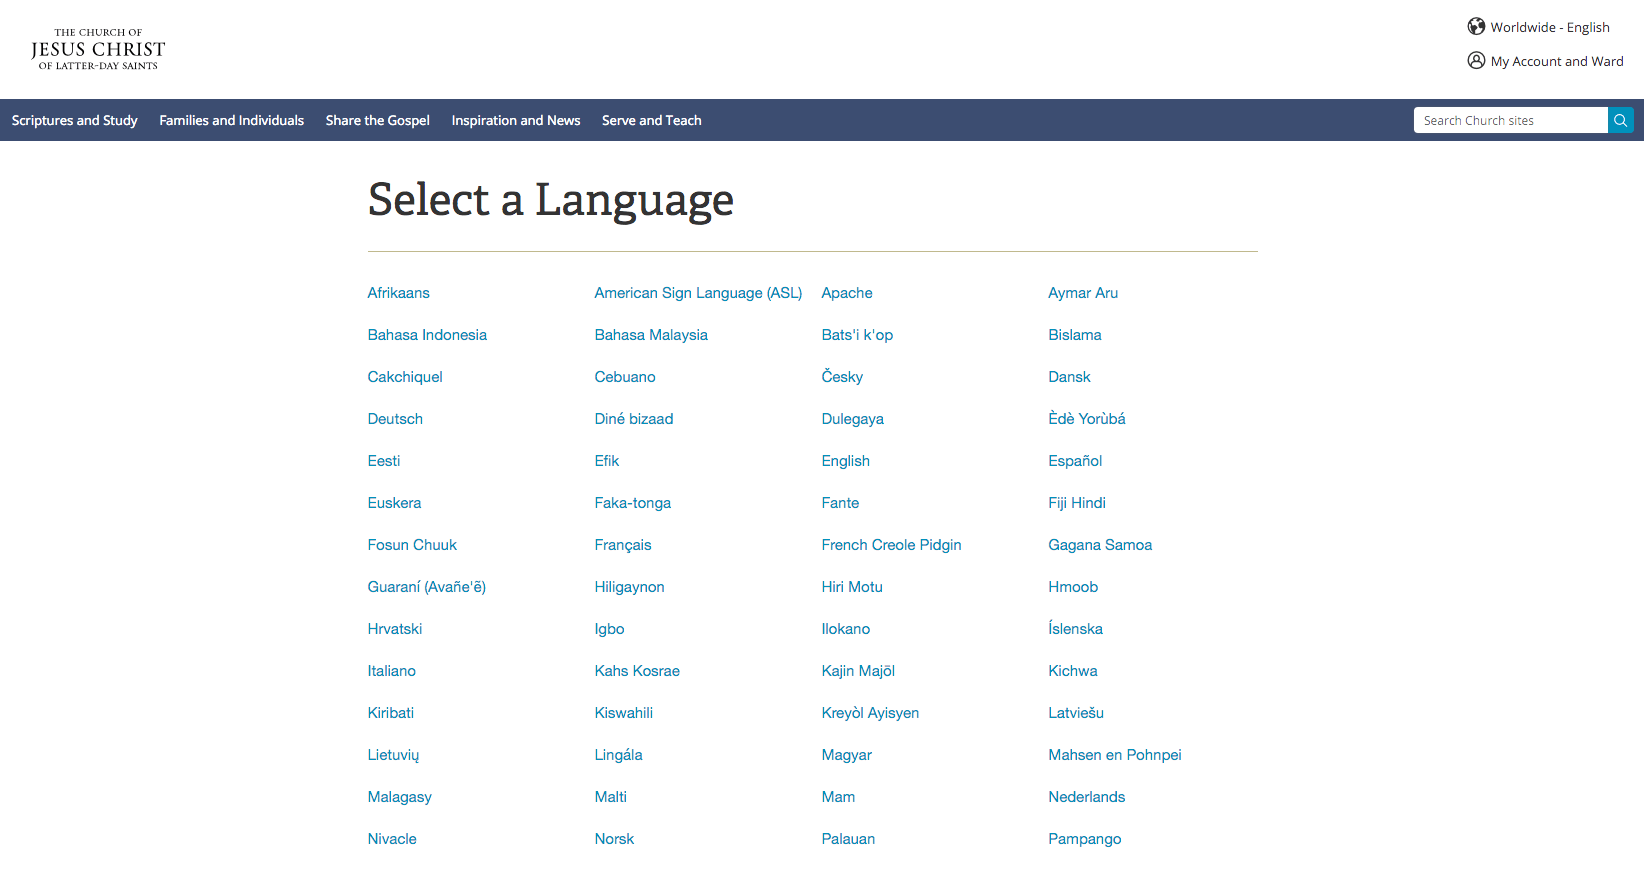
Task: Select Eesti language
Action: click(x=384, y=461)
